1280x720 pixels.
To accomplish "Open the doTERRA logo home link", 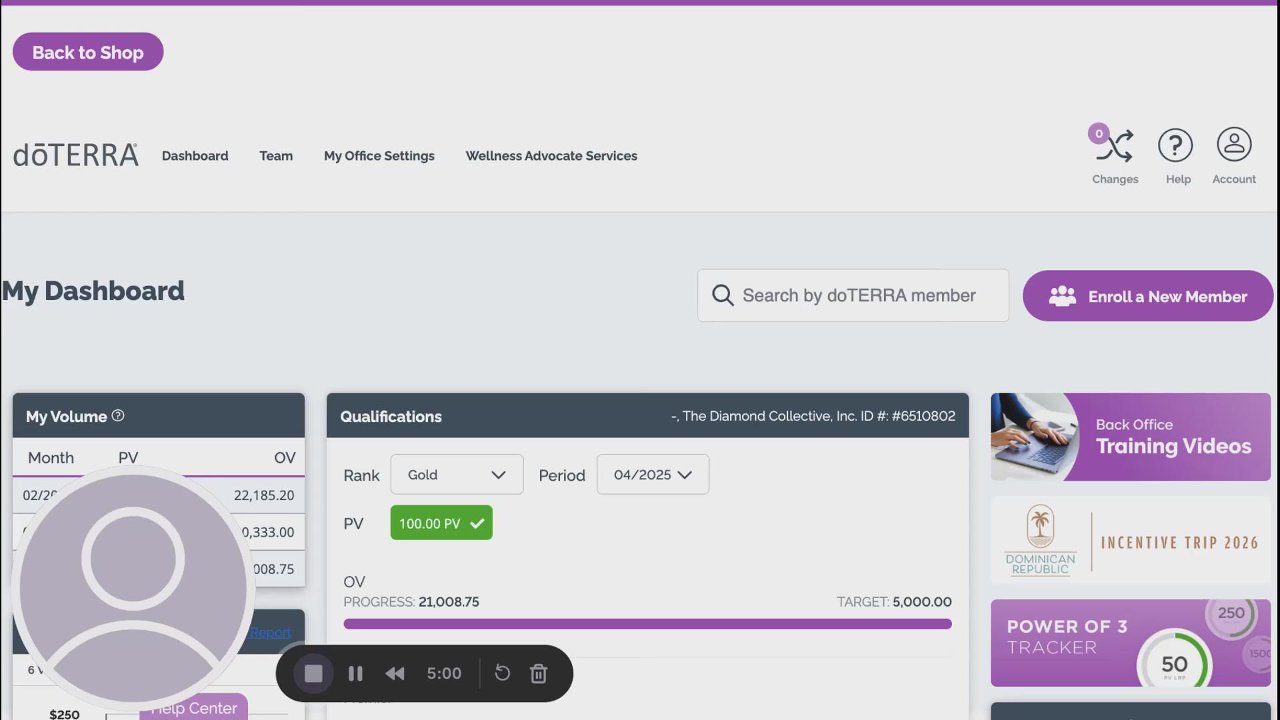I will tap(76, 155).
